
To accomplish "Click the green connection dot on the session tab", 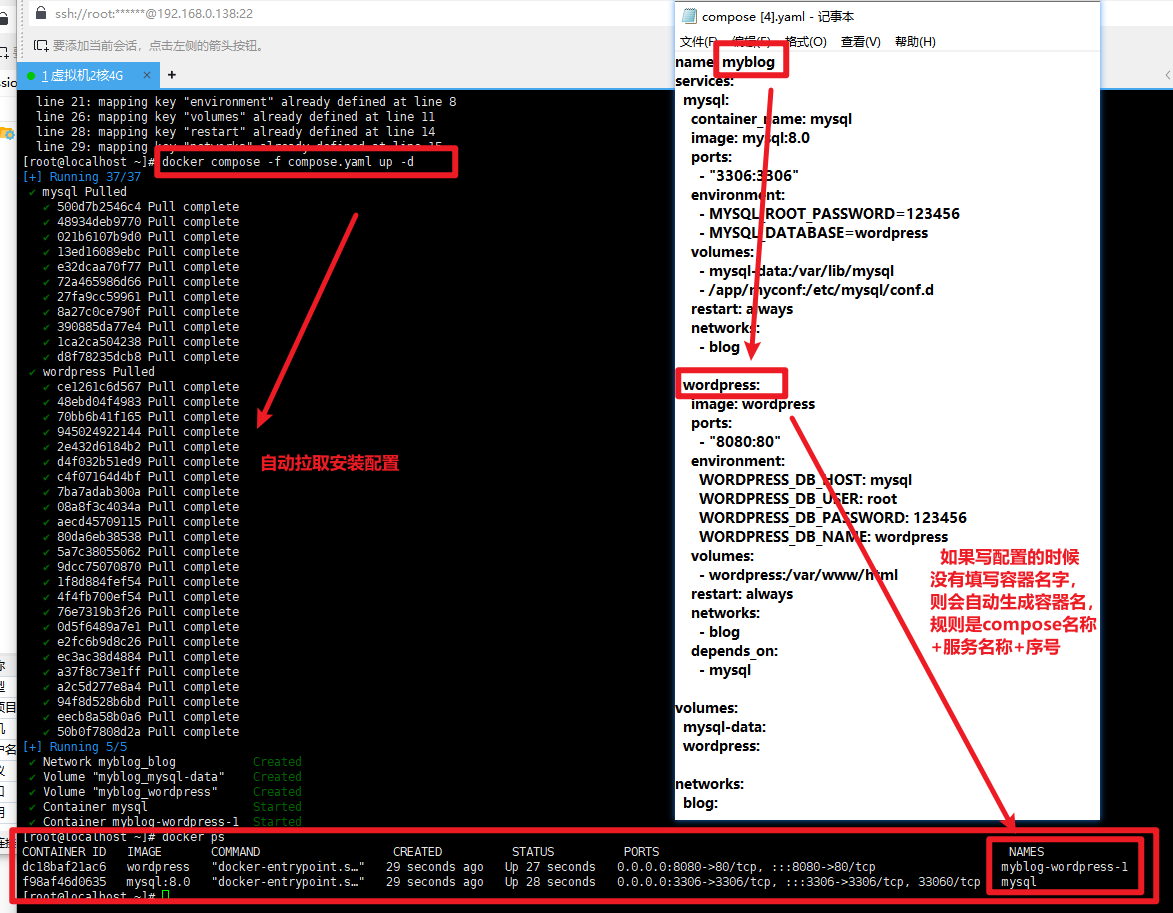I will [x=31, y=76].
